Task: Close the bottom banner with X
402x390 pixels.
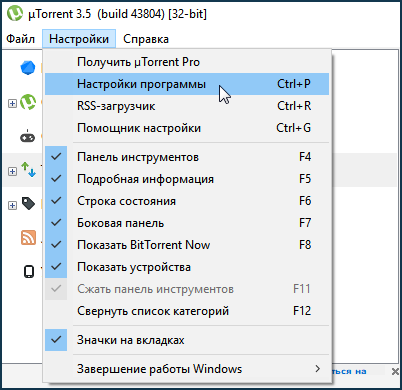Action: pyautogui.click(x=395, y=371)
